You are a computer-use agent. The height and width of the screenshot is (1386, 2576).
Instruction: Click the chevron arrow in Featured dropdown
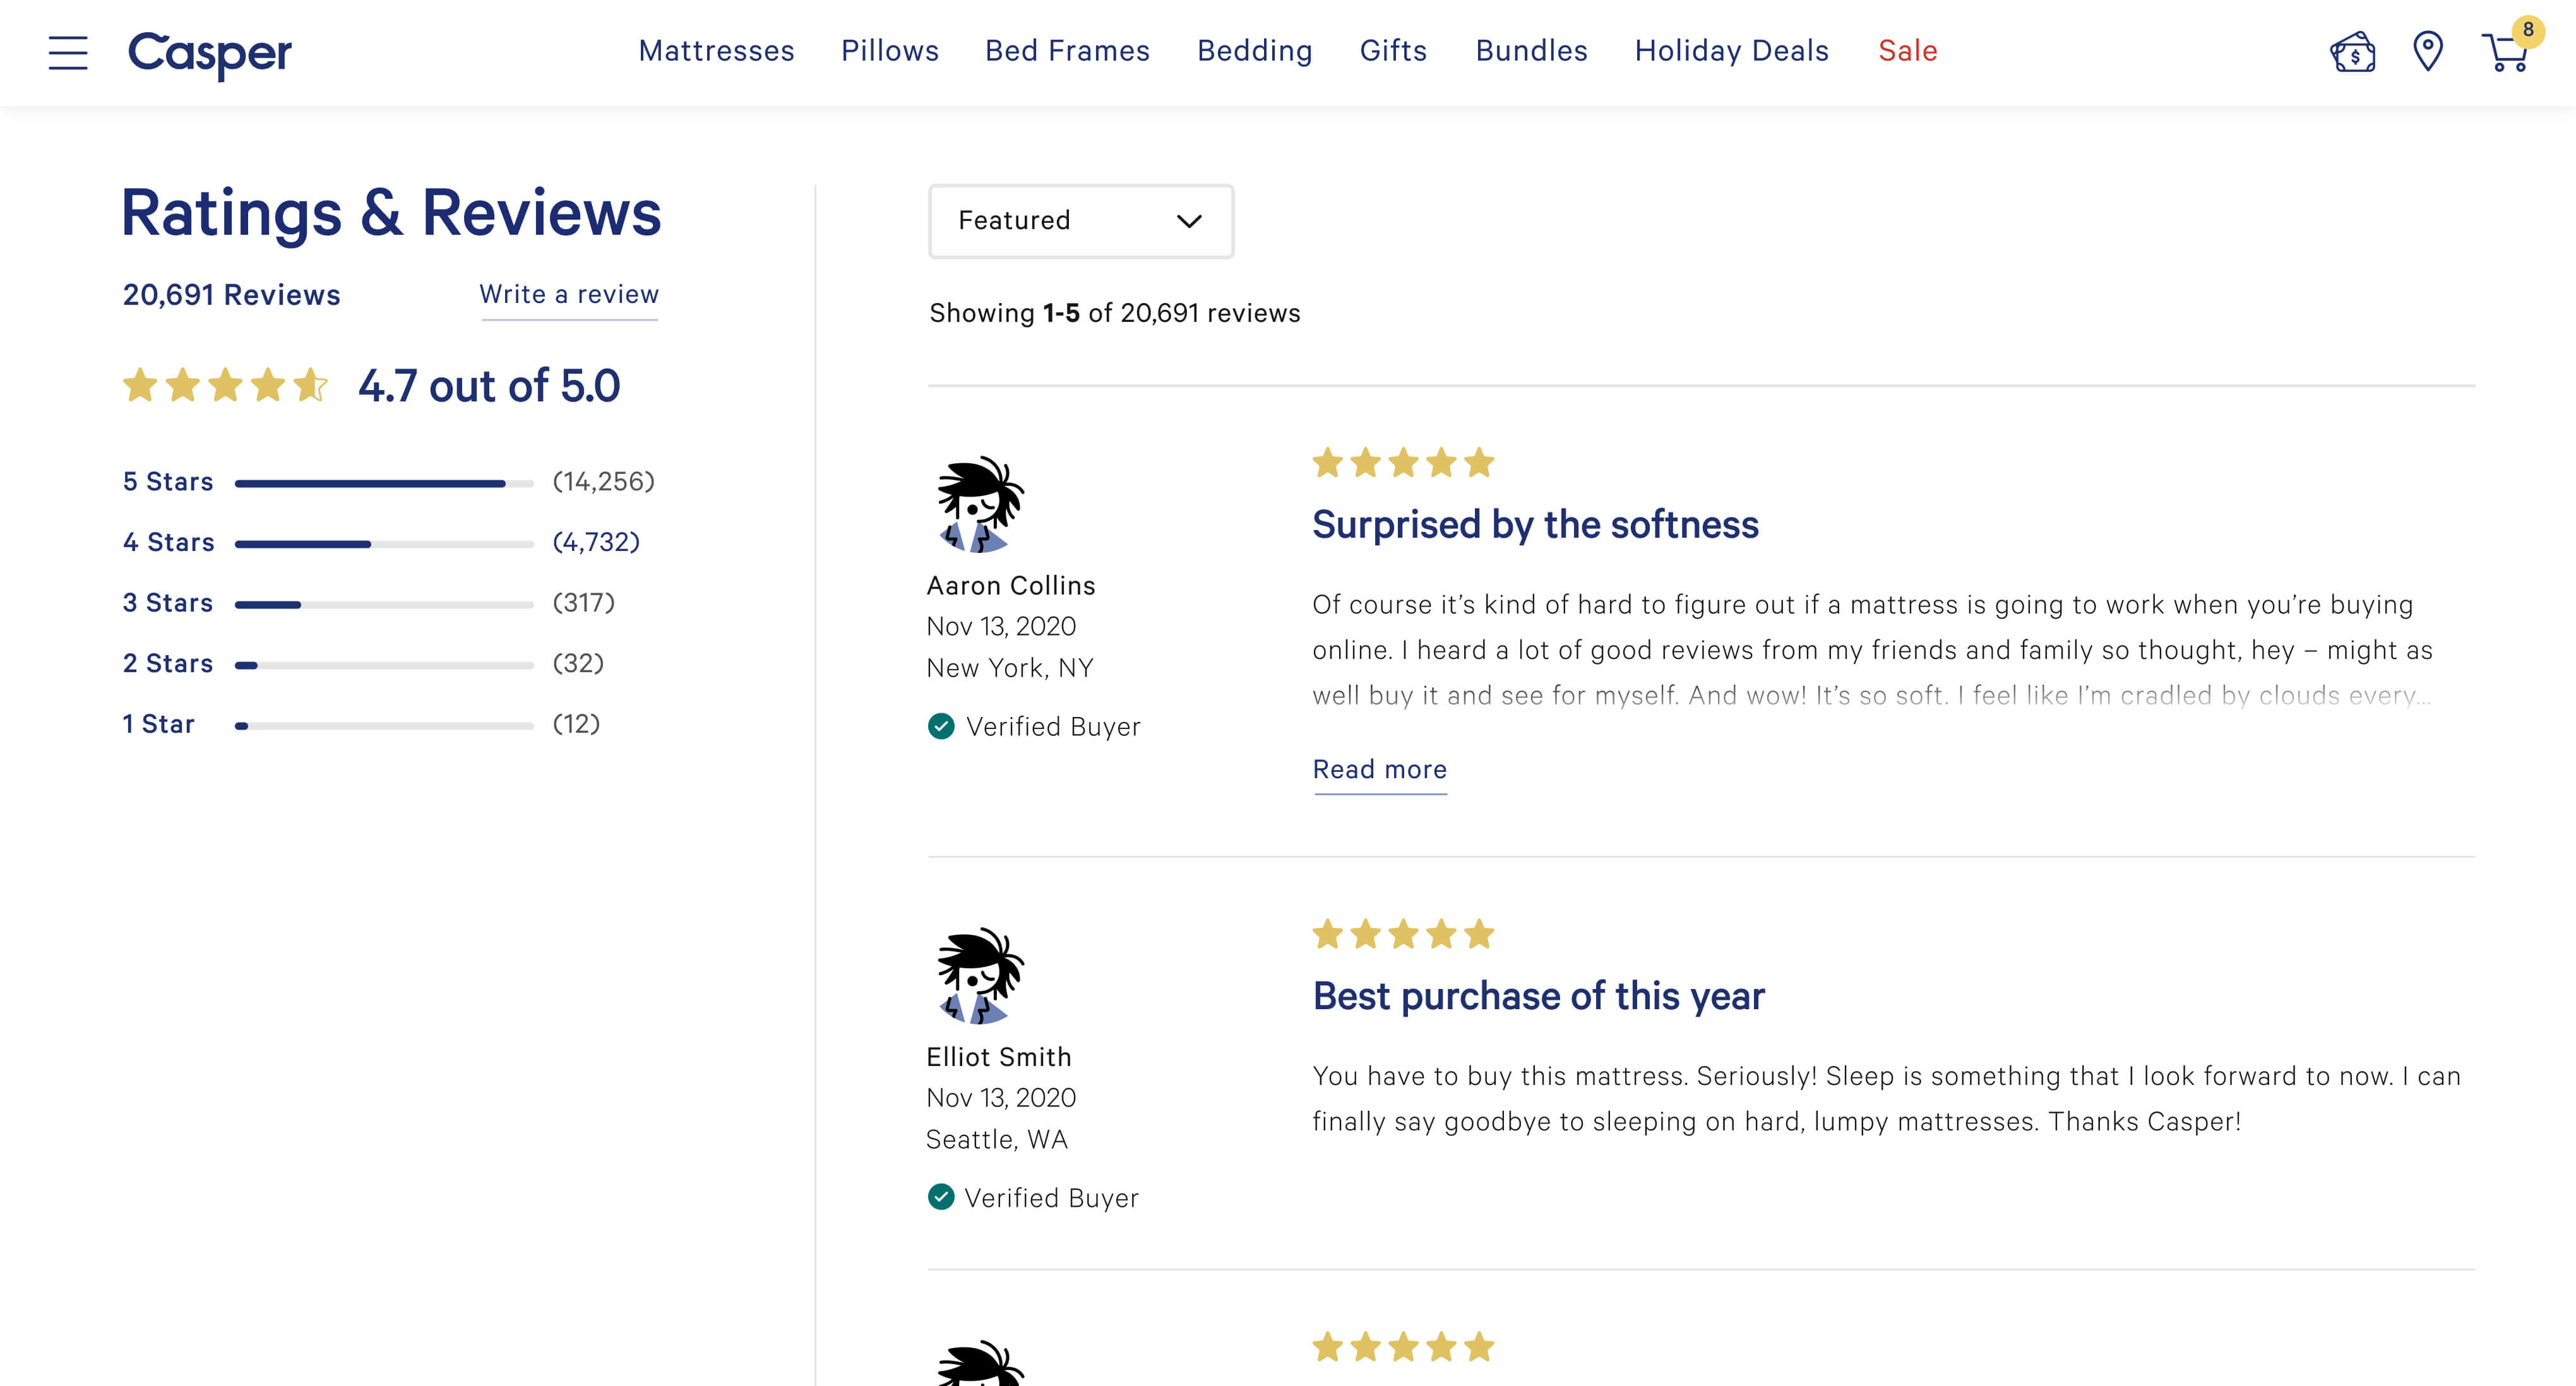coord(1188,221)
